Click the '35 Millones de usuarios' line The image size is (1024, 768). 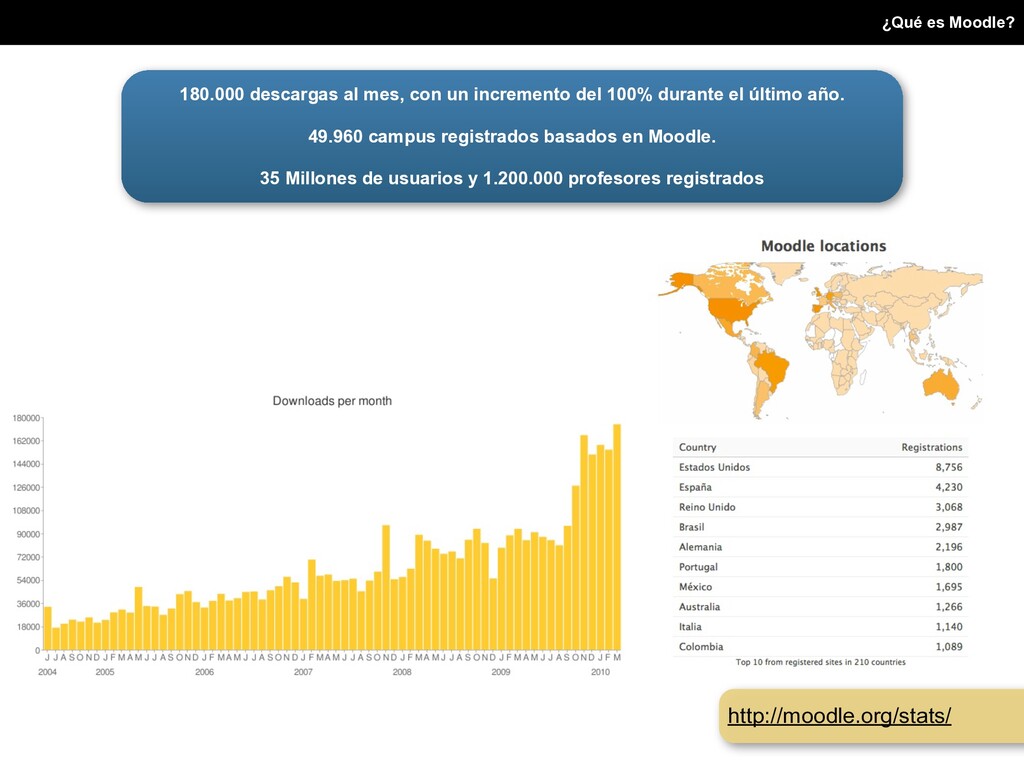click(512, 178)
